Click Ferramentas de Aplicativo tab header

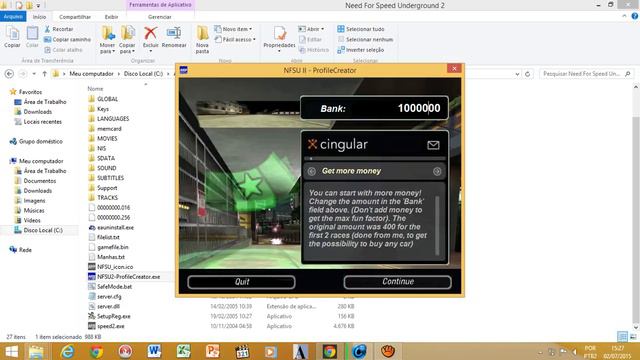(160, 5)
